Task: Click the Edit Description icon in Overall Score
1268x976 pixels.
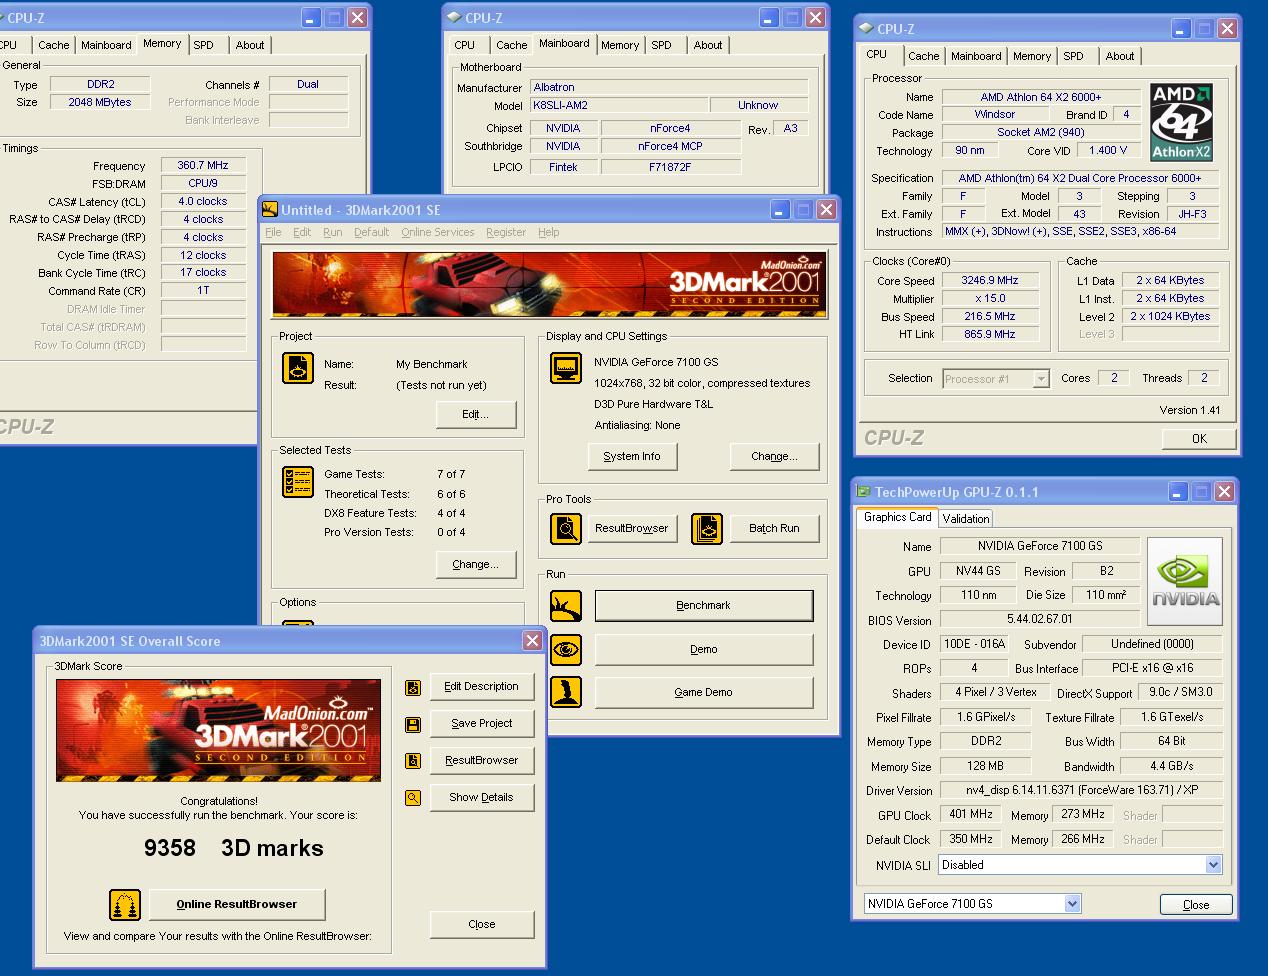Action: pos(413,688)
